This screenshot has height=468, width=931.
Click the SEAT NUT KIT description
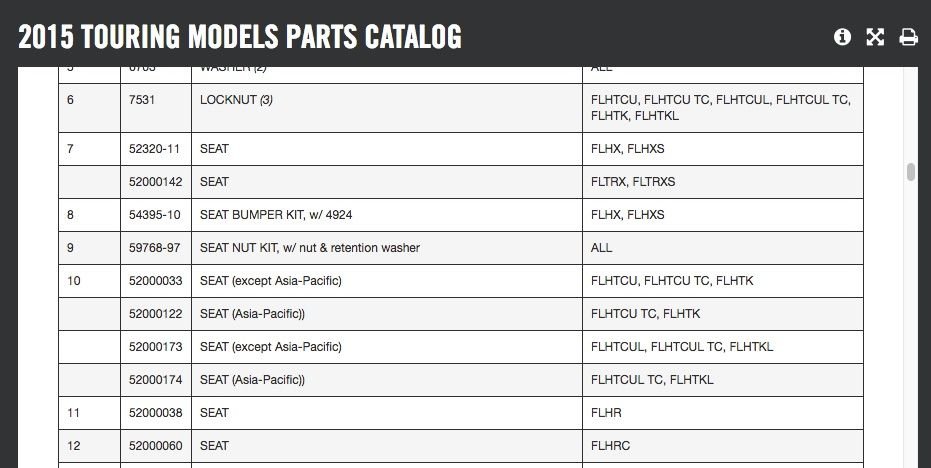310,248
